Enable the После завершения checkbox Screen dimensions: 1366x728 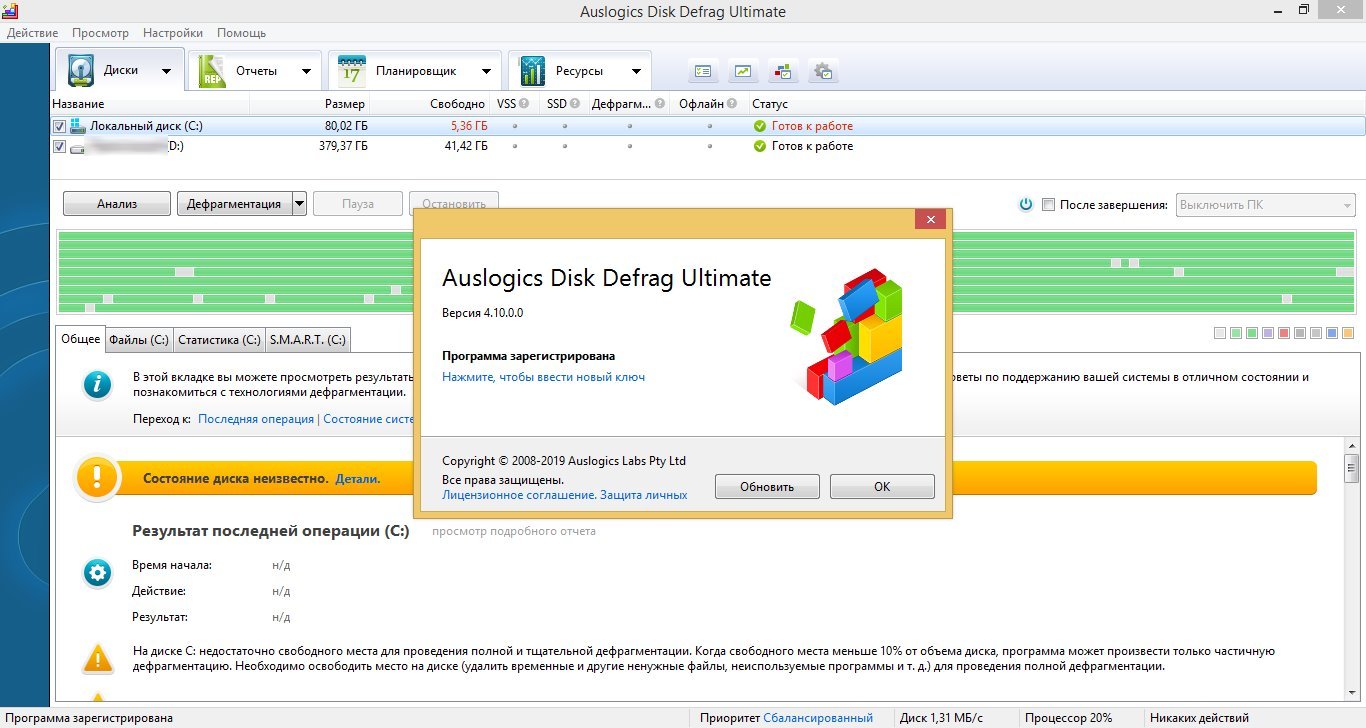pos(1048,205)
